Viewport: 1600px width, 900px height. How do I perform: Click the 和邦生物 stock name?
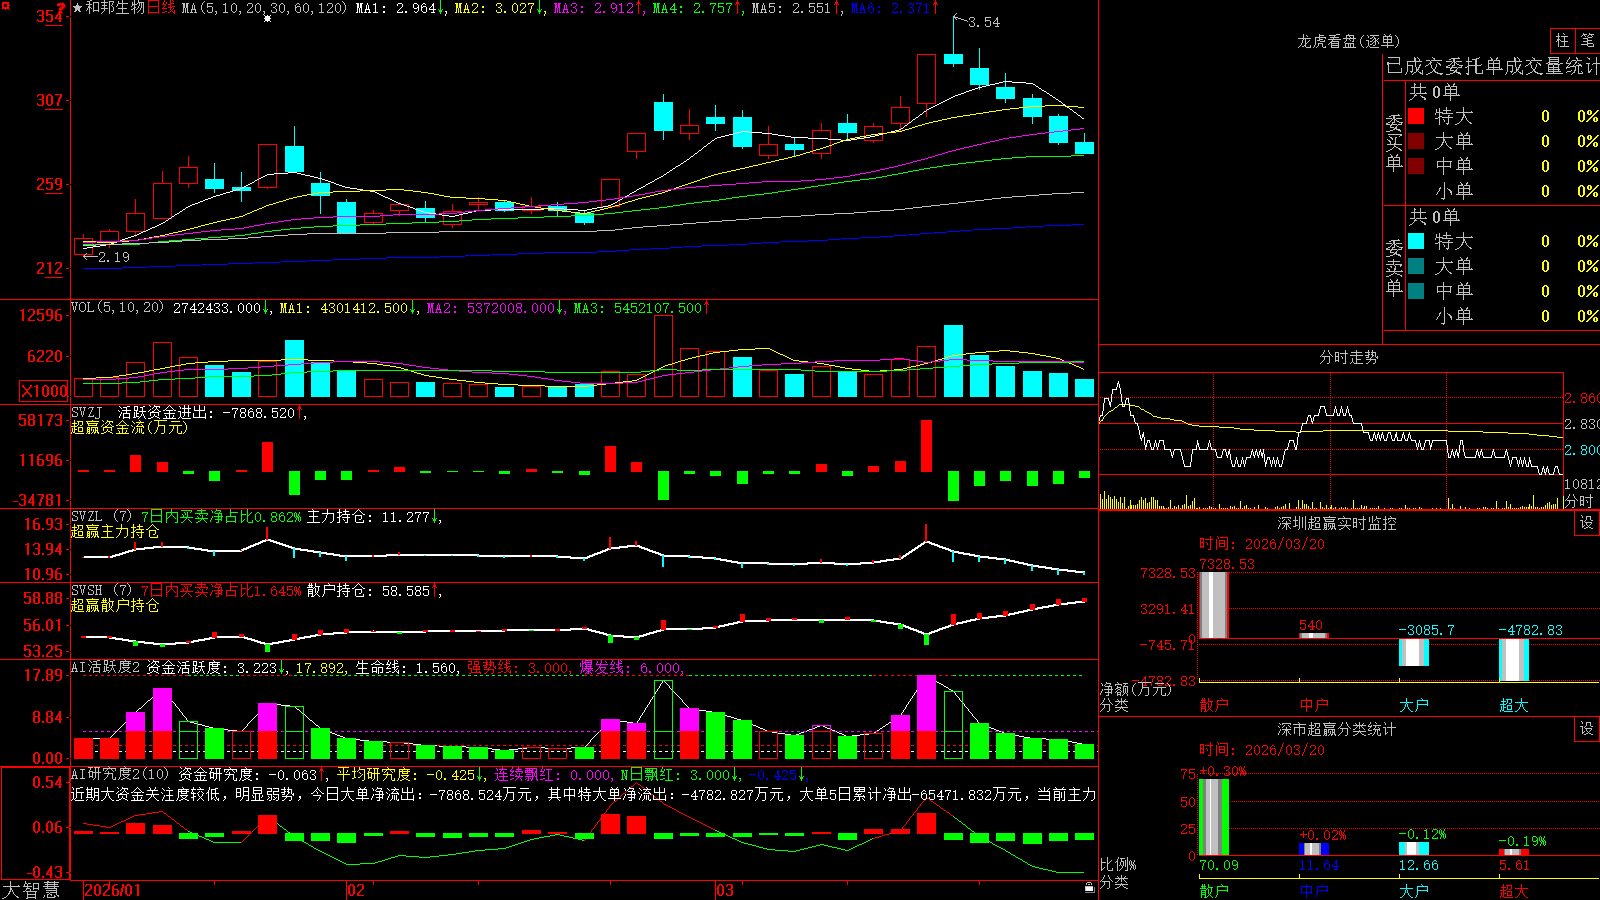(115, 8)
